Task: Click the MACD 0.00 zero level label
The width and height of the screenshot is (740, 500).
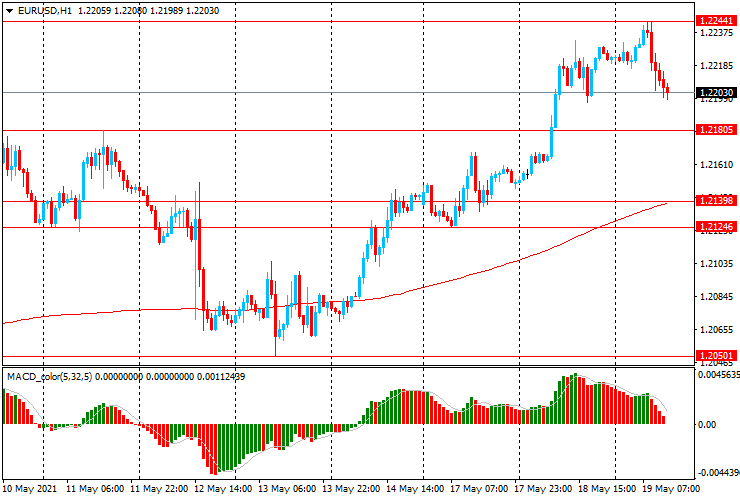Action: click(x=706, y=424)
